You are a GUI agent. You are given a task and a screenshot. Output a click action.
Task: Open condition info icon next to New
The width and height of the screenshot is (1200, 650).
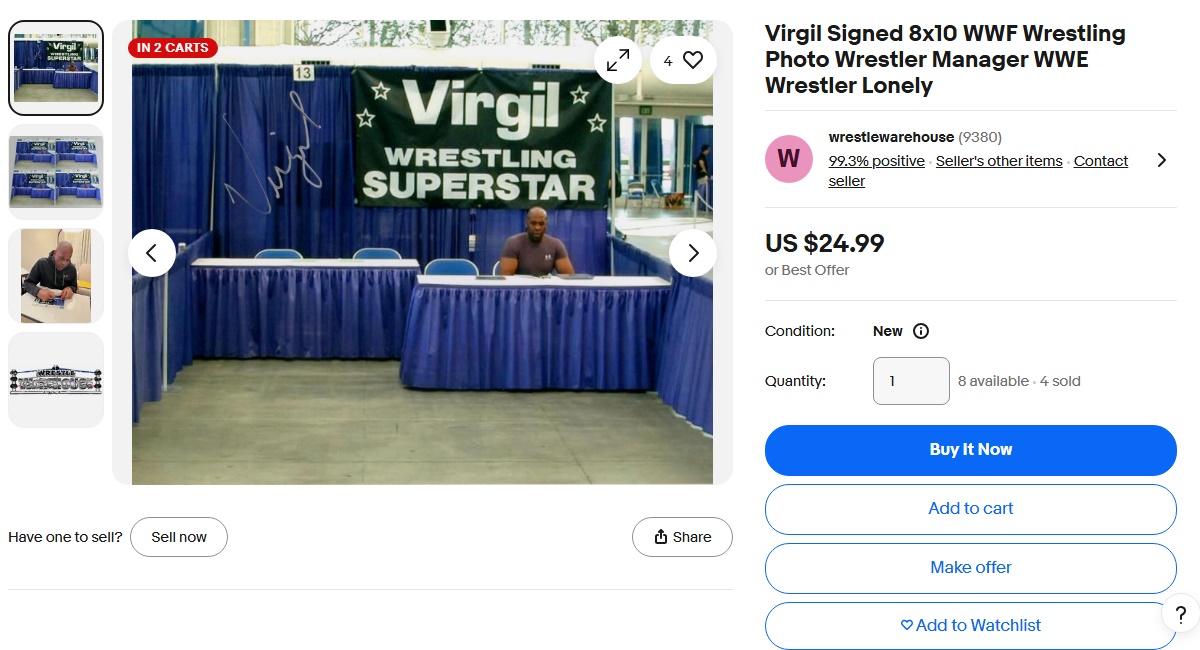point(921,331)
